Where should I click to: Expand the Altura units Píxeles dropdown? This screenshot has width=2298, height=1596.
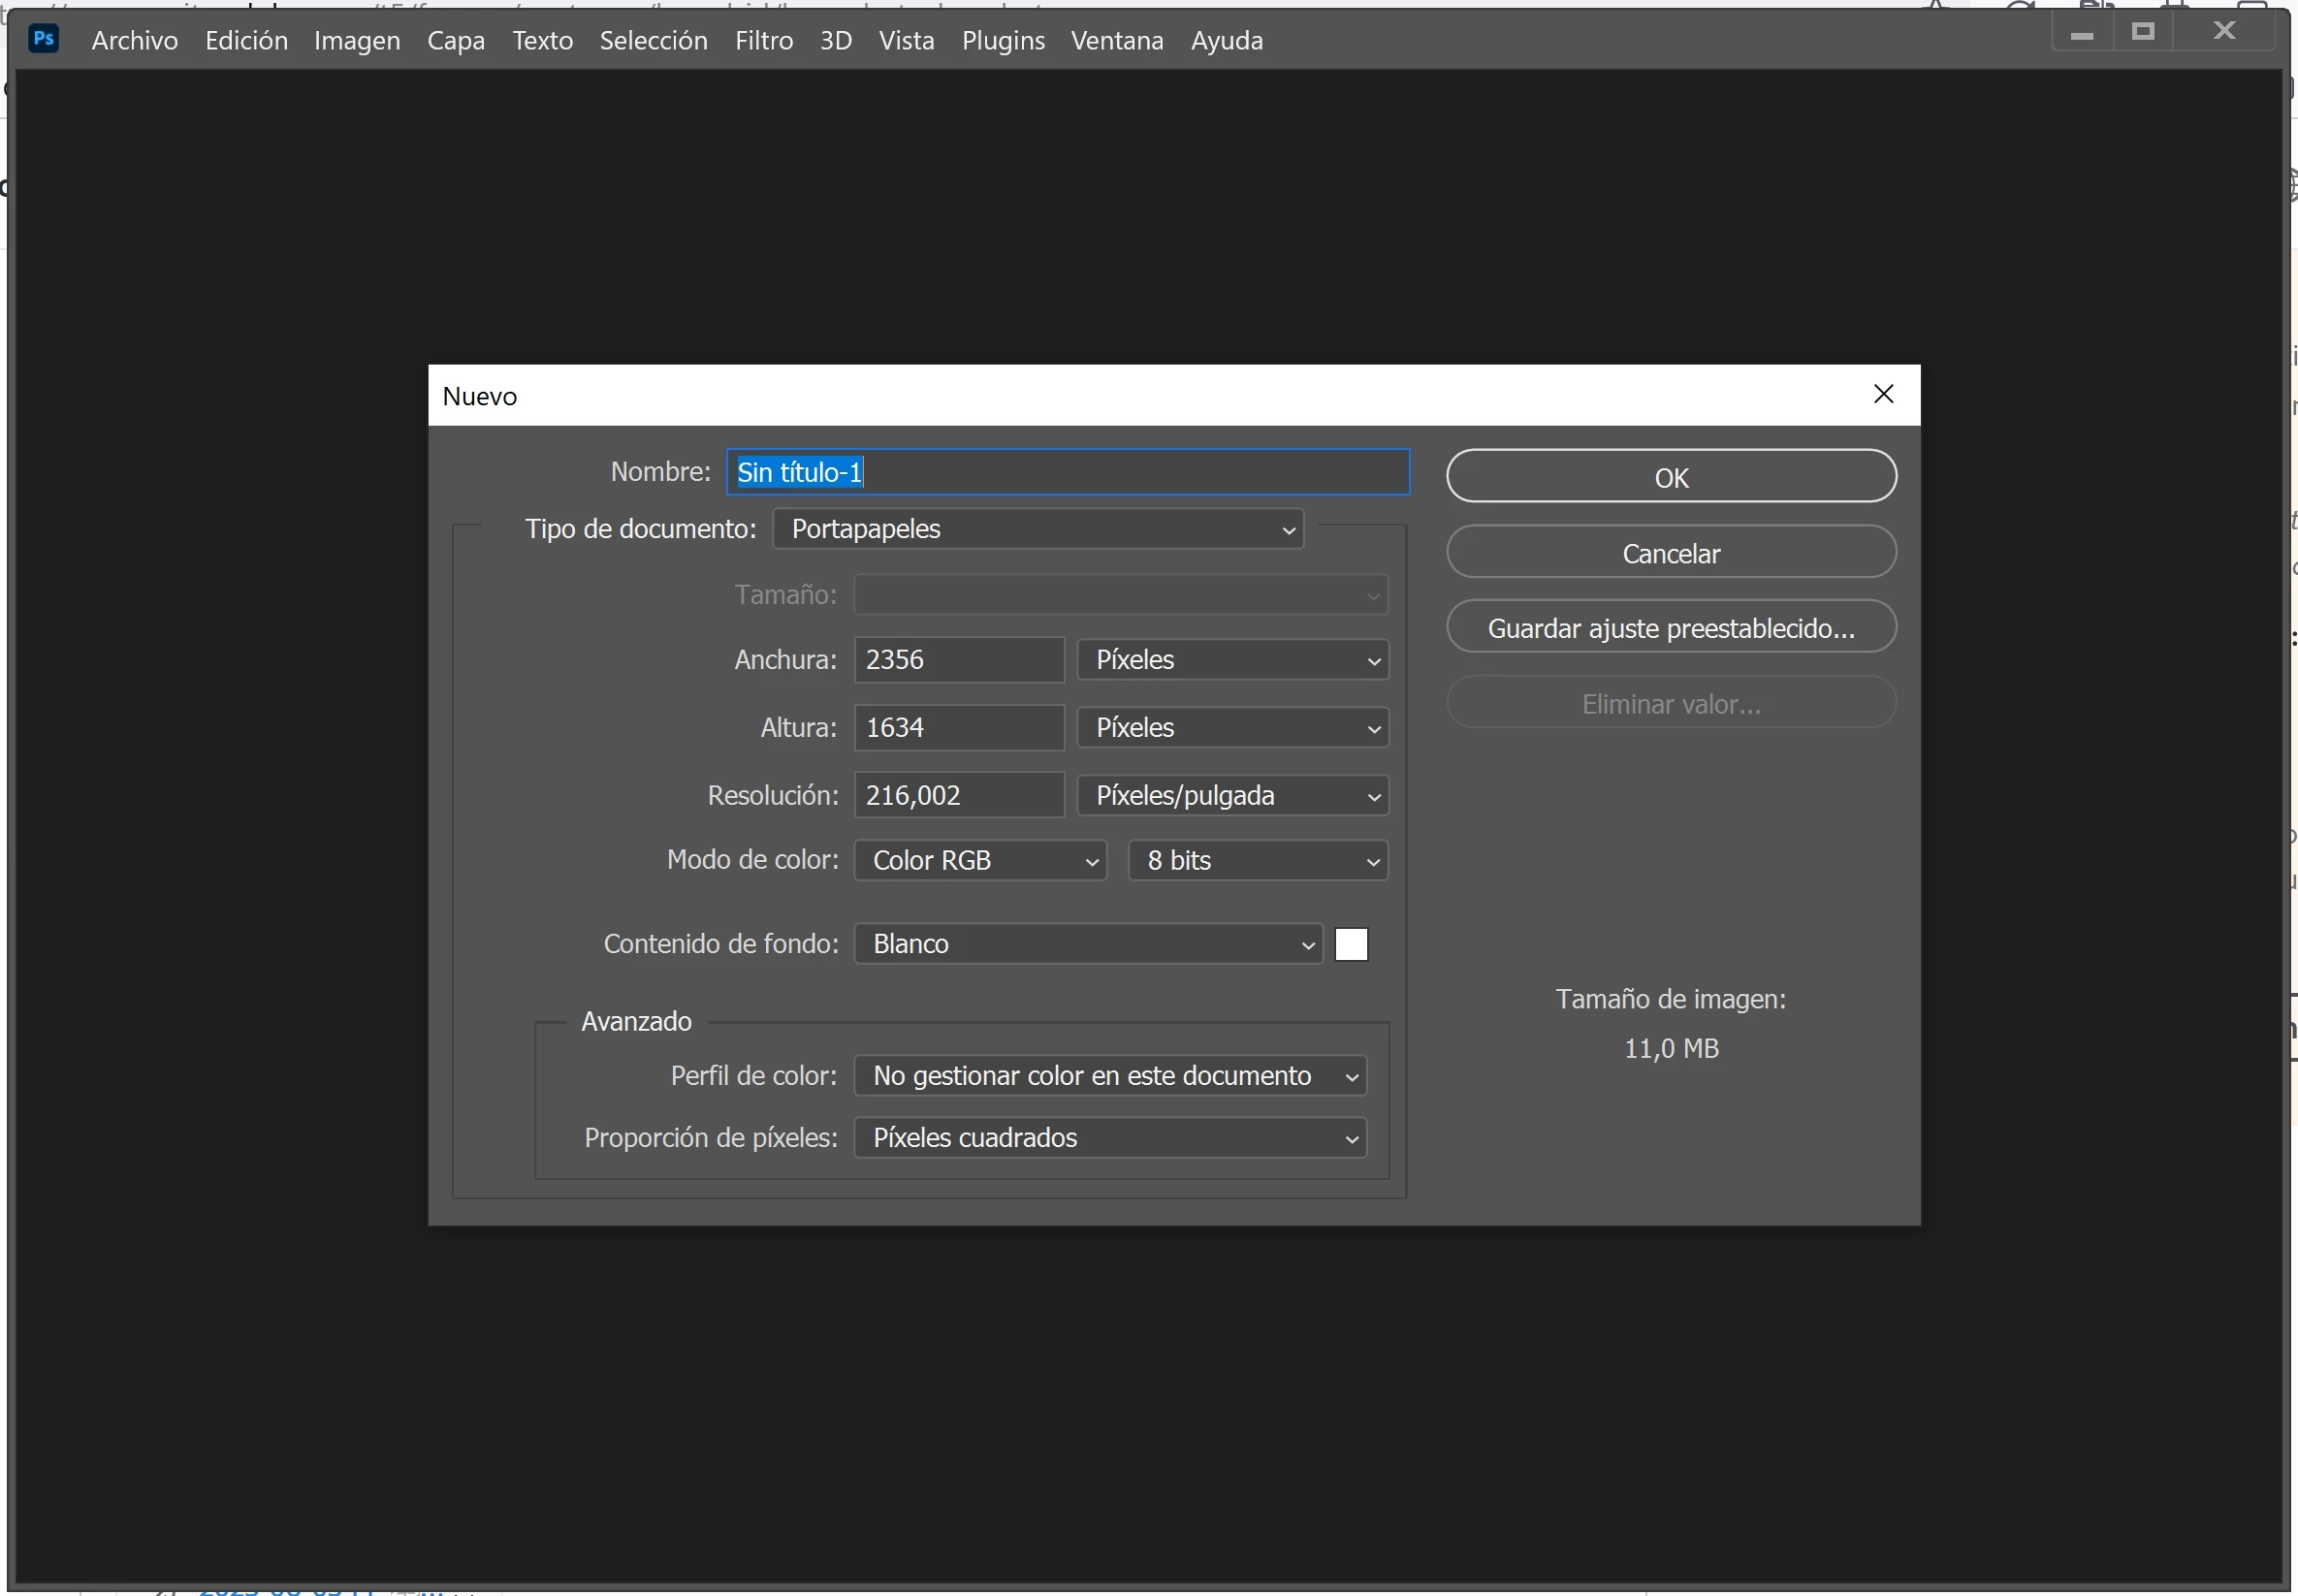coord(1231,727)
